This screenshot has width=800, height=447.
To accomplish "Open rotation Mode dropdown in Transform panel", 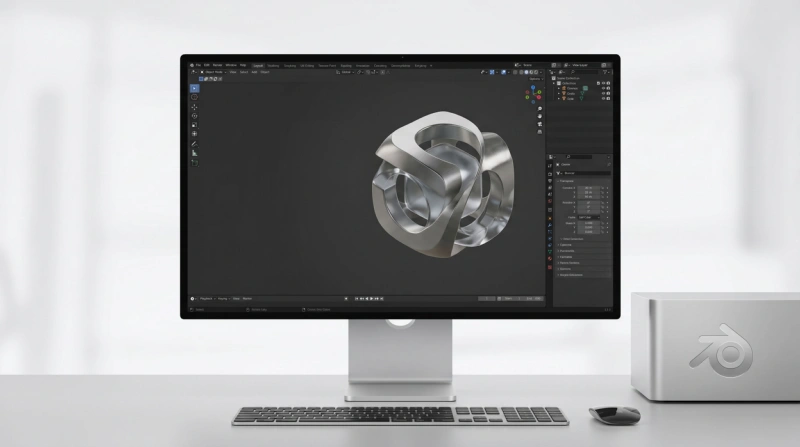I will (x=589, y=217).
